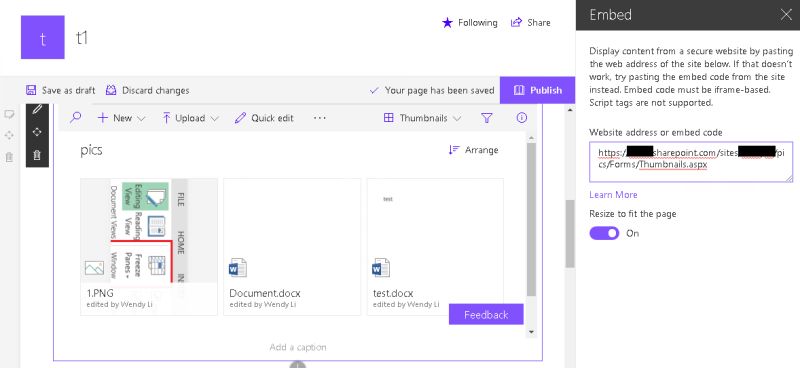Open the Learn More link

(x=613, y=194)
